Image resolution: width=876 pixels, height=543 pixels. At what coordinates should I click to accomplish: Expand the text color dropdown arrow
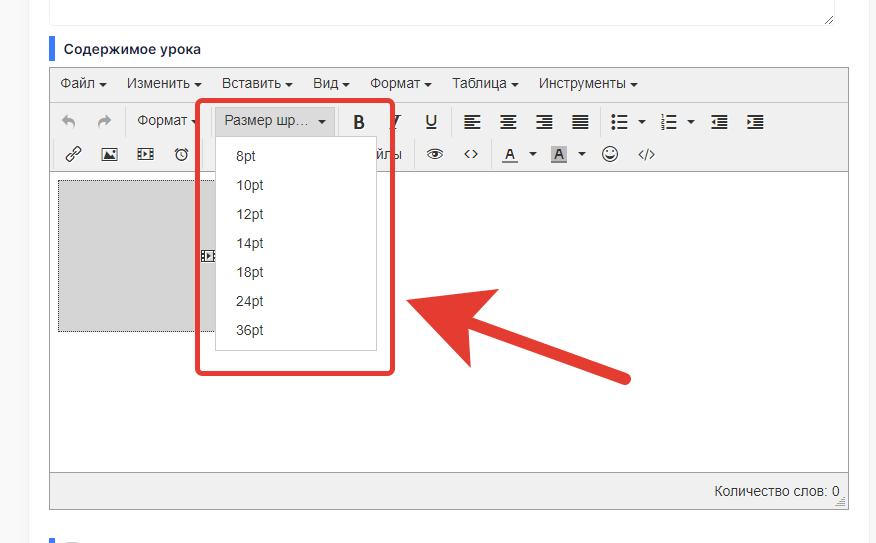click(533, 155)
